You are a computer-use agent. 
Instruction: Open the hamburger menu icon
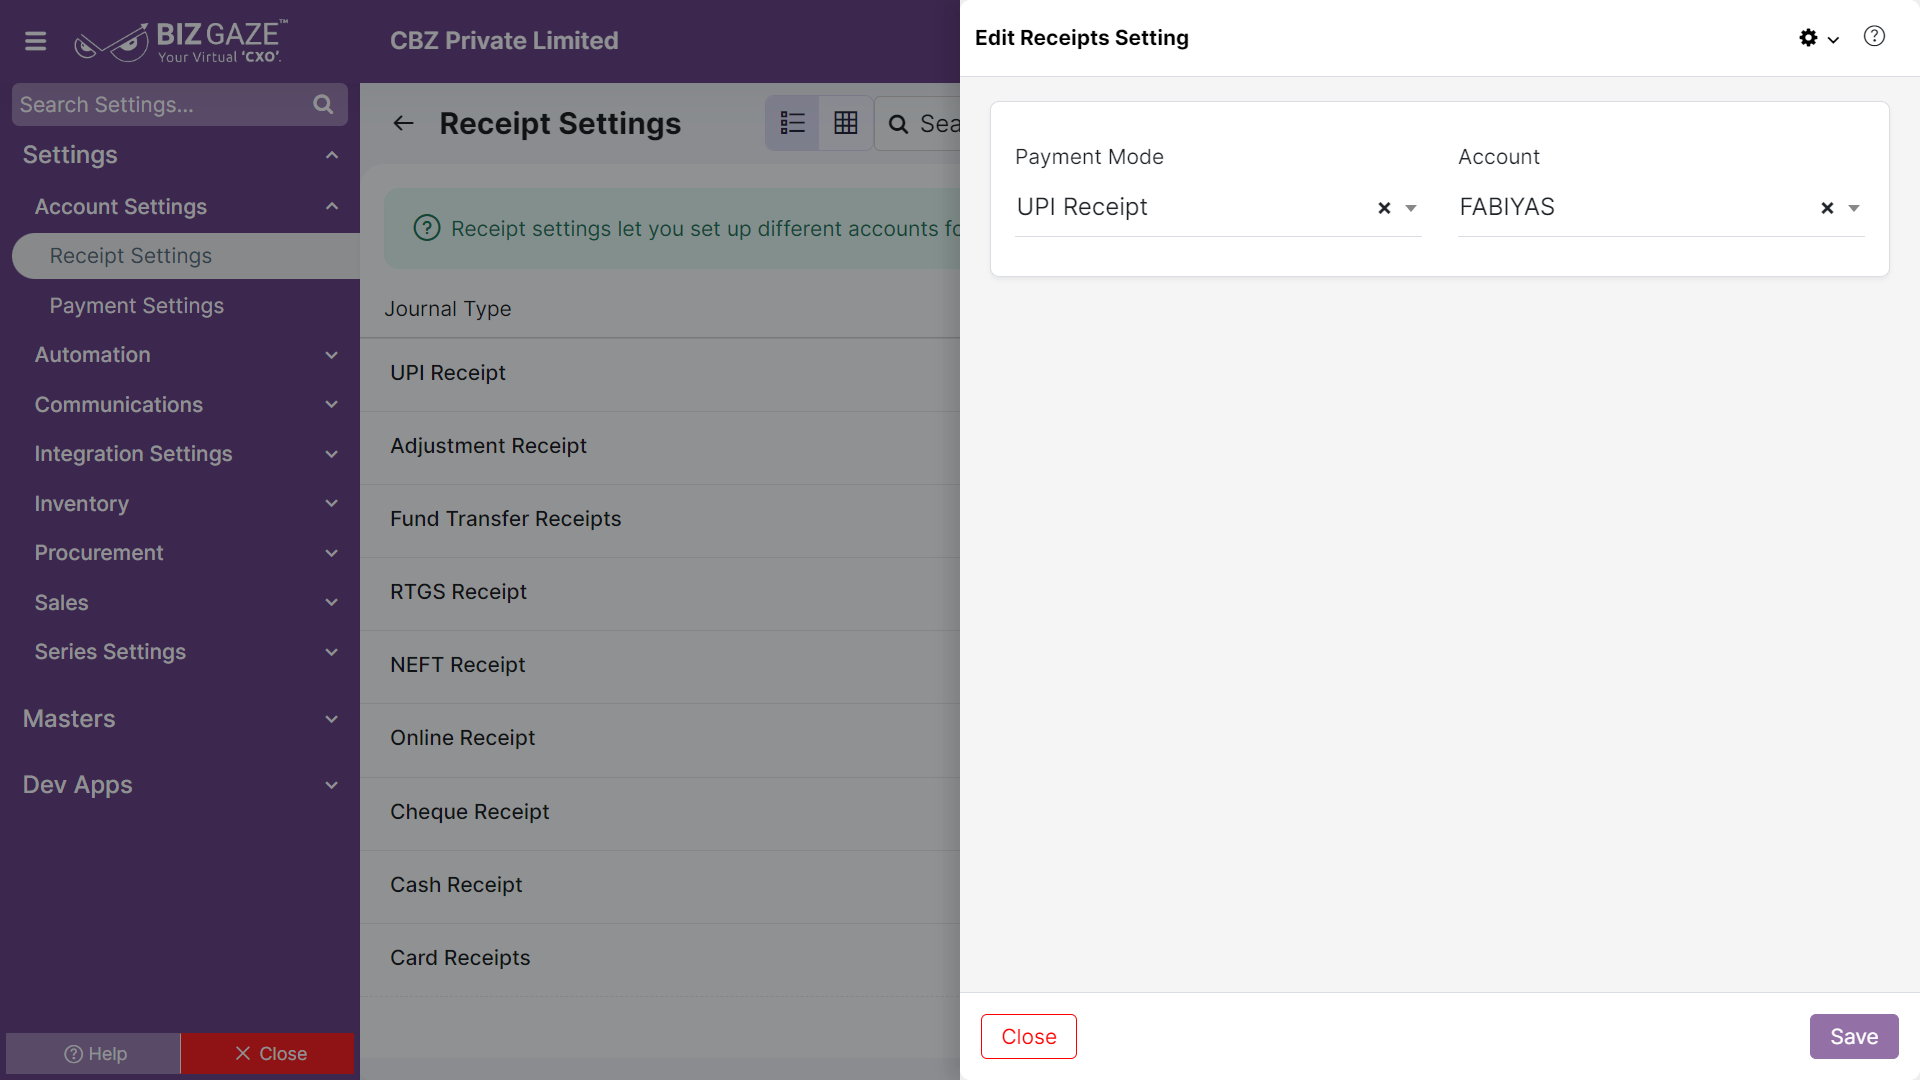[x=36, y=41]
